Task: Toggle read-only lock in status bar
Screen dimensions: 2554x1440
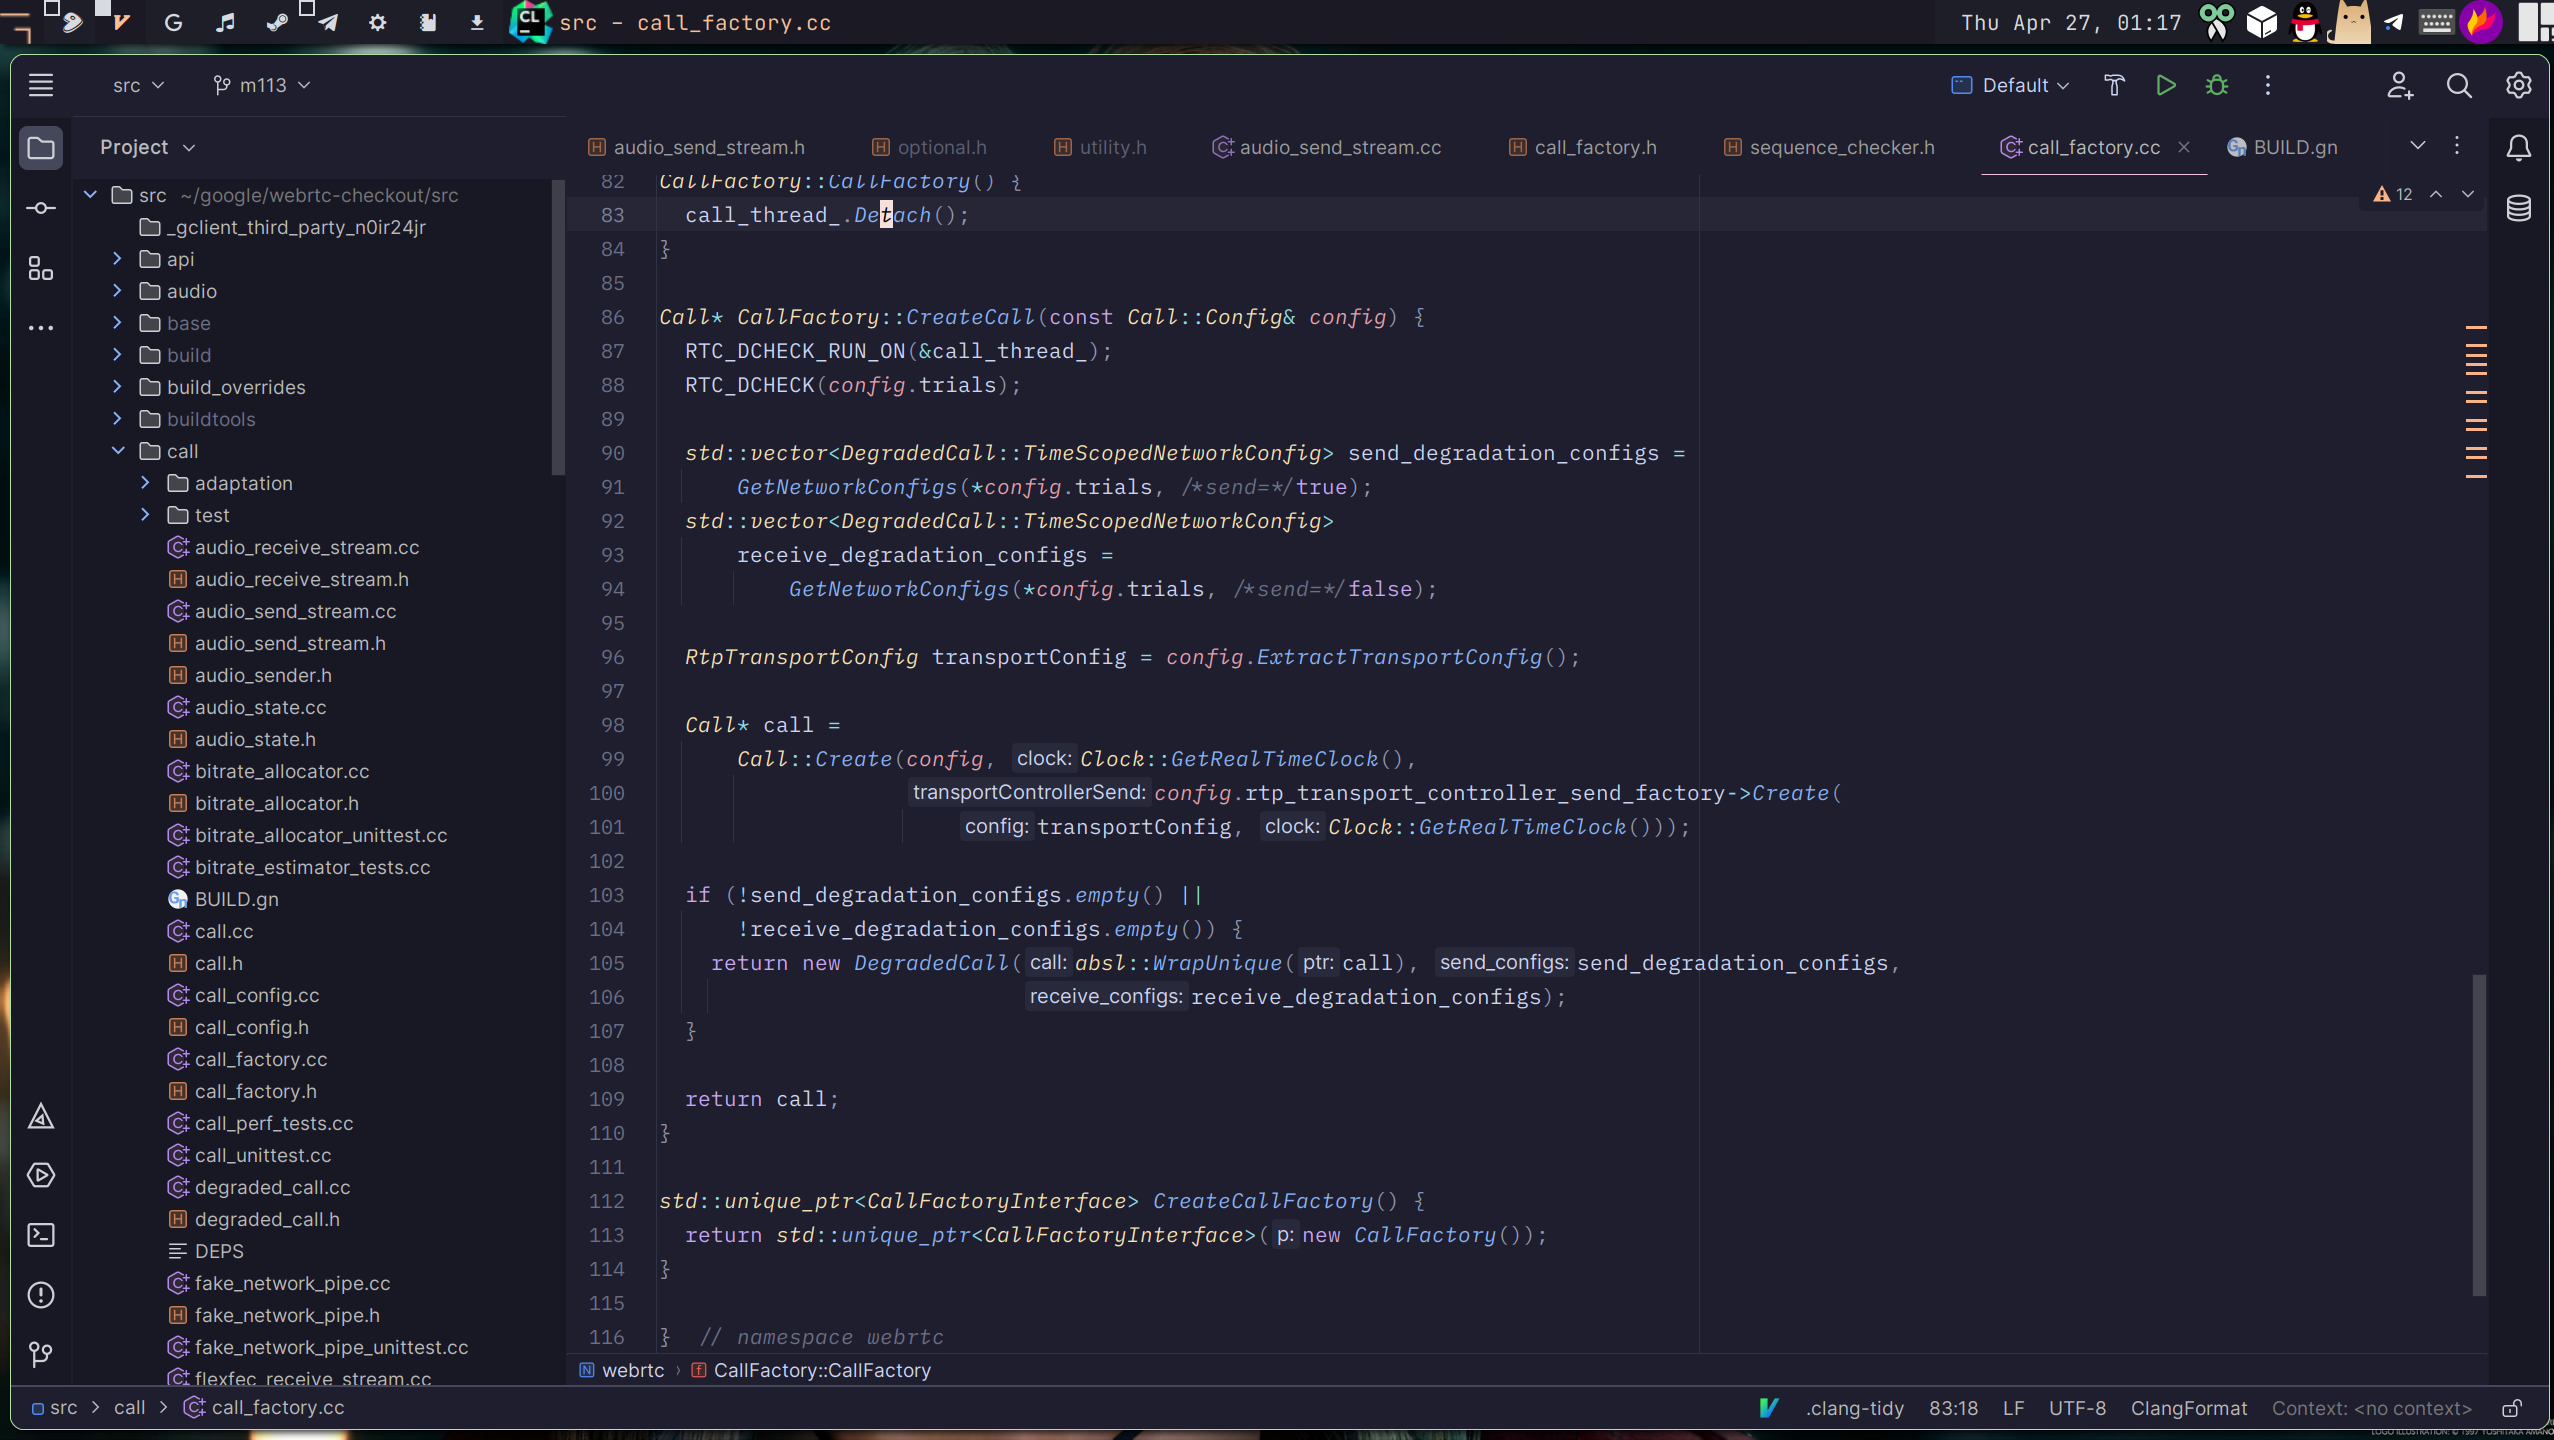Action: click(2511, 1408)
